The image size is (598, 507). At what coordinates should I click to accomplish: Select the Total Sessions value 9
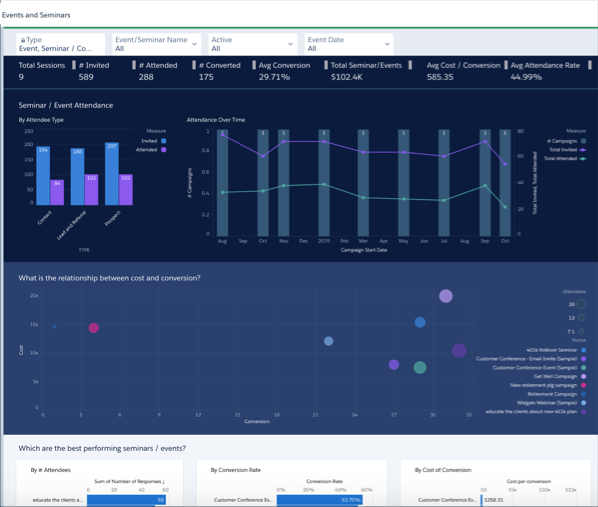point(21,77)
